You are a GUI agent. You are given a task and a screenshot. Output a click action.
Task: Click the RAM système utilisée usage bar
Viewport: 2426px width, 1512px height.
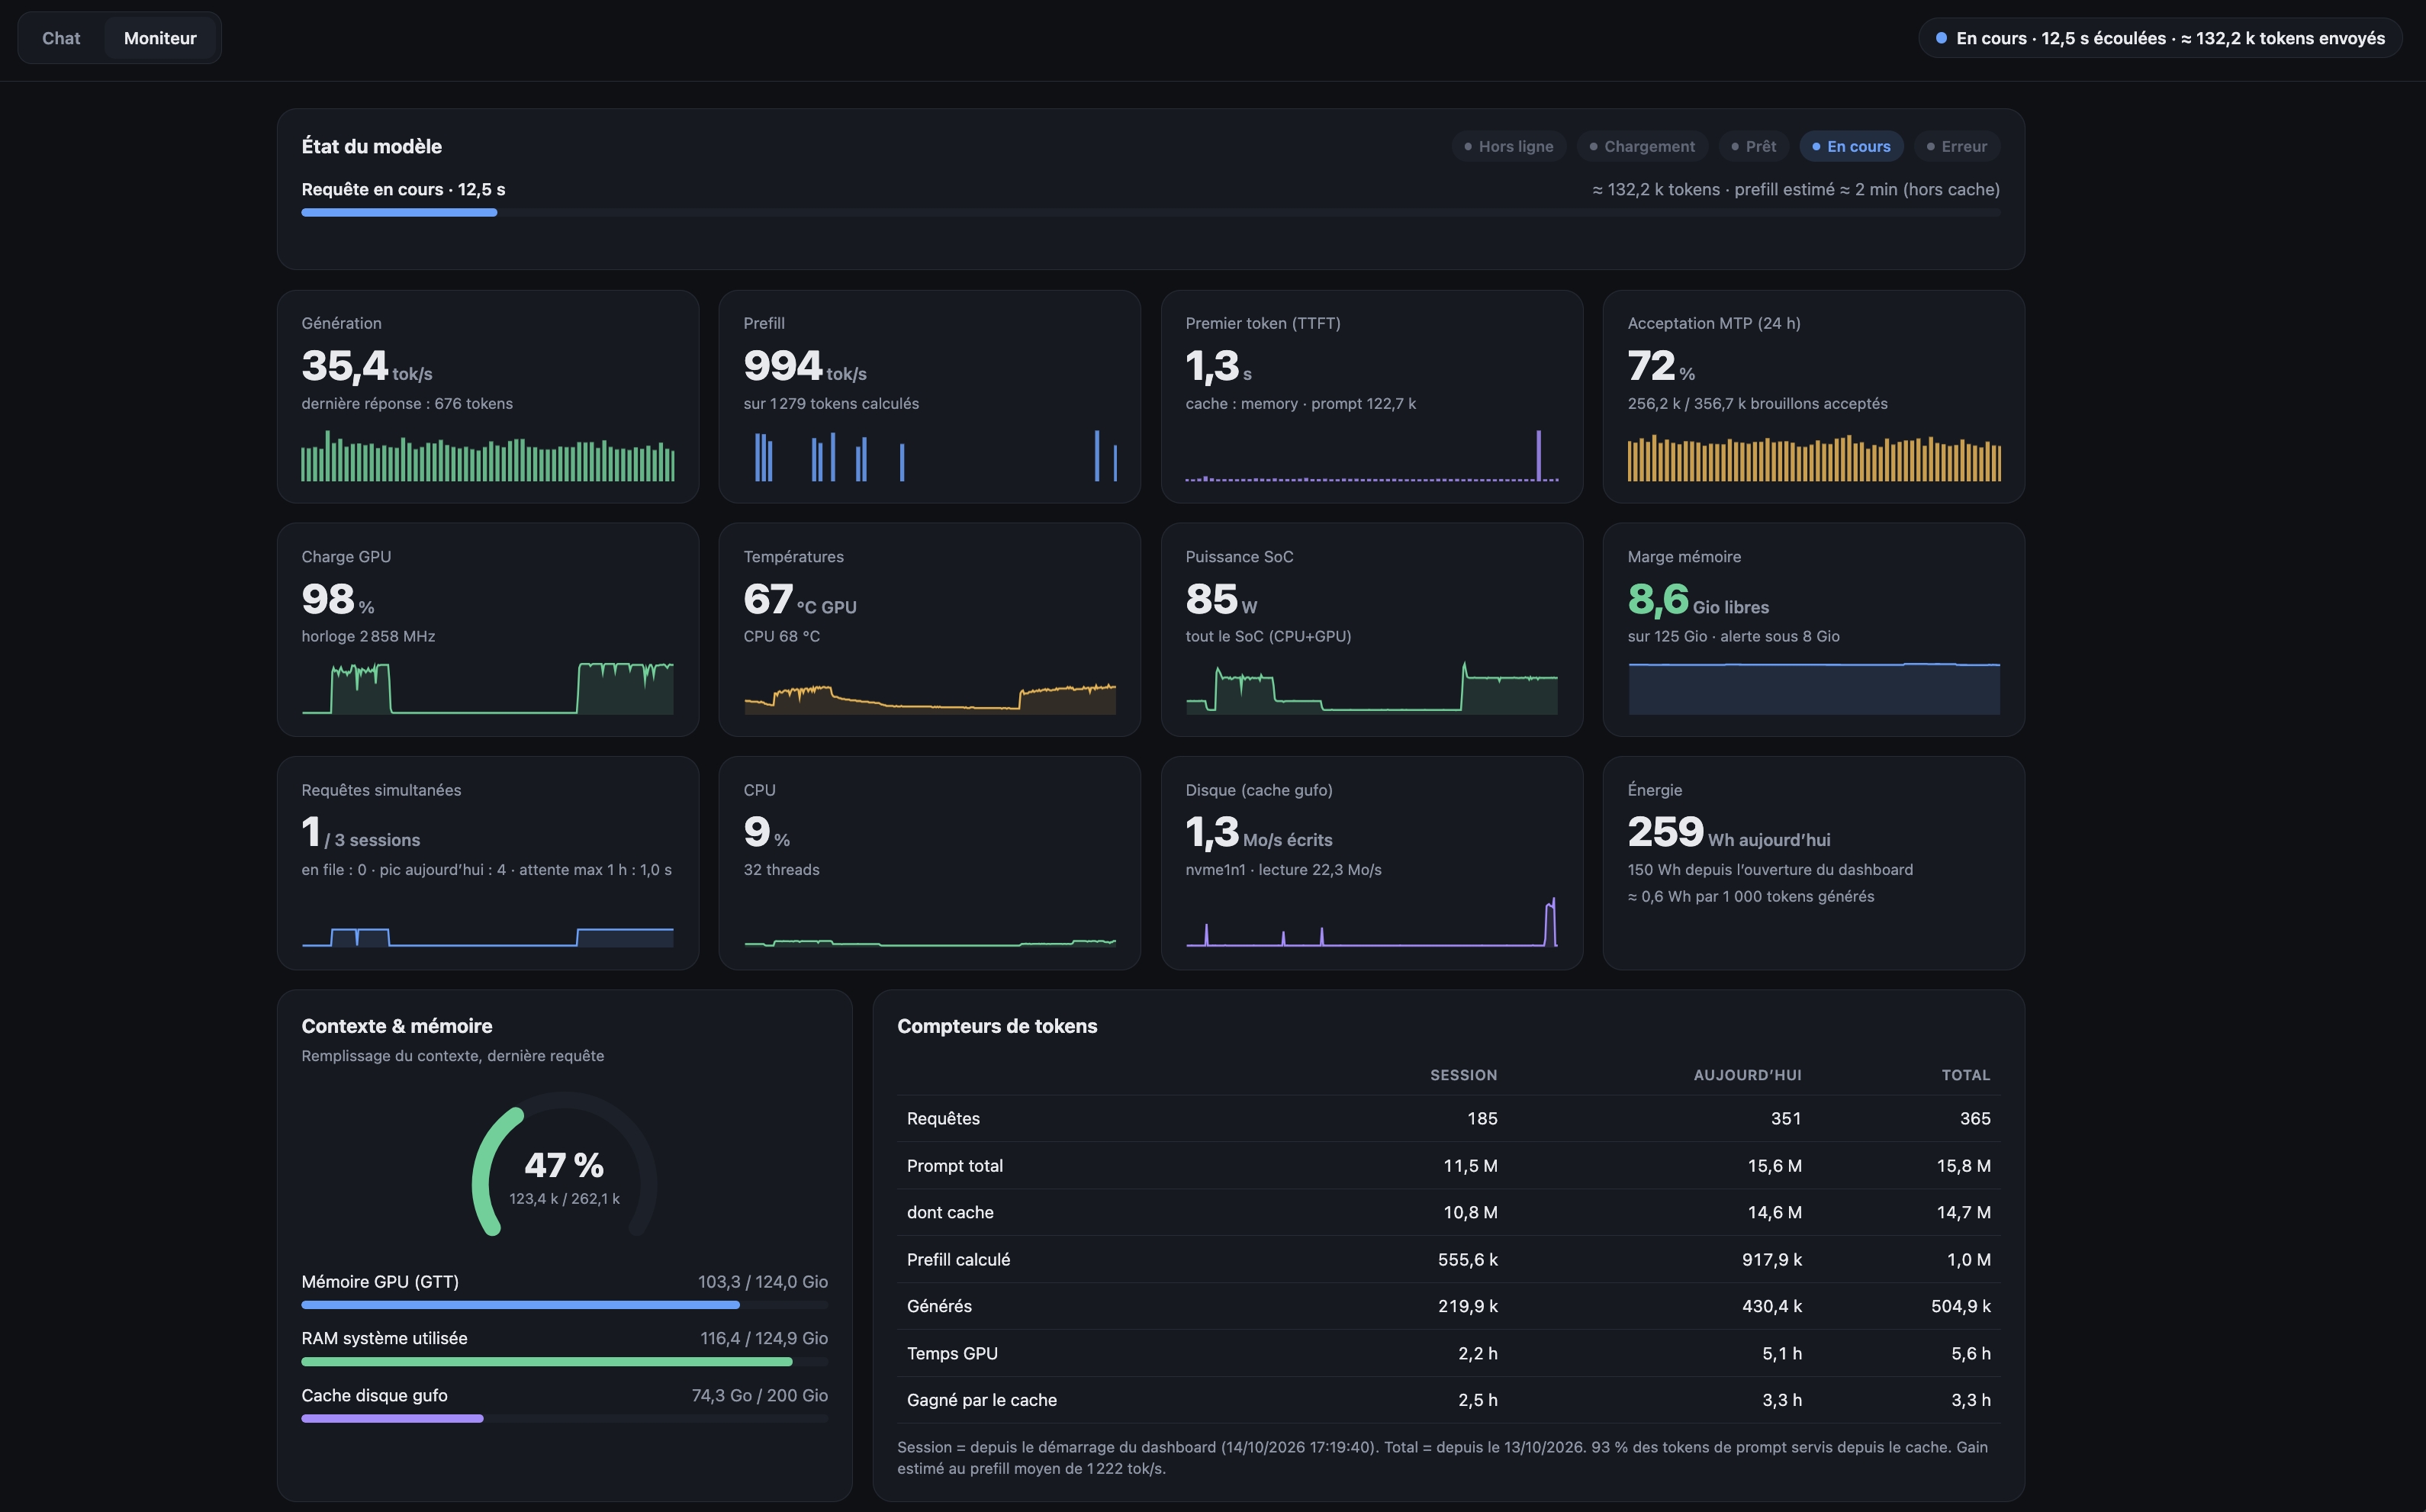[564, 1362]
